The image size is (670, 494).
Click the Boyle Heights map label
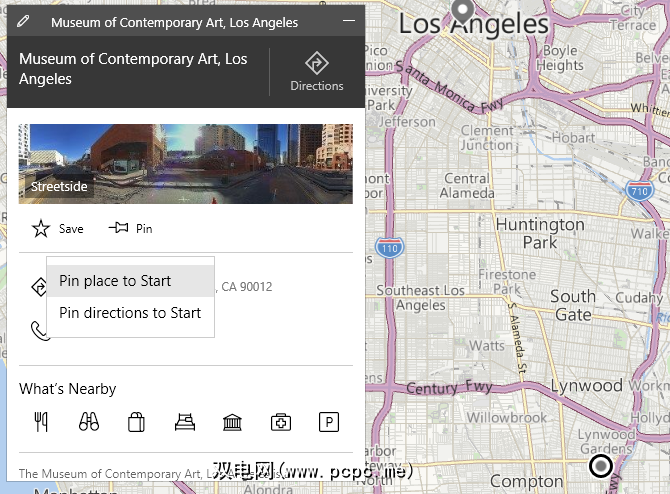(x=560, y=58)
